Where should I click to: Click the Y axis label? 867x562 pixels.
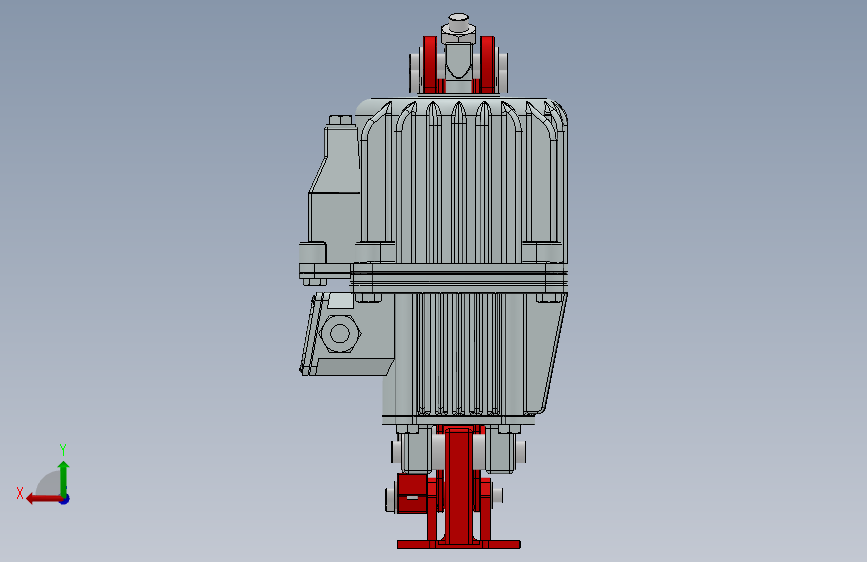pos(63,449)
